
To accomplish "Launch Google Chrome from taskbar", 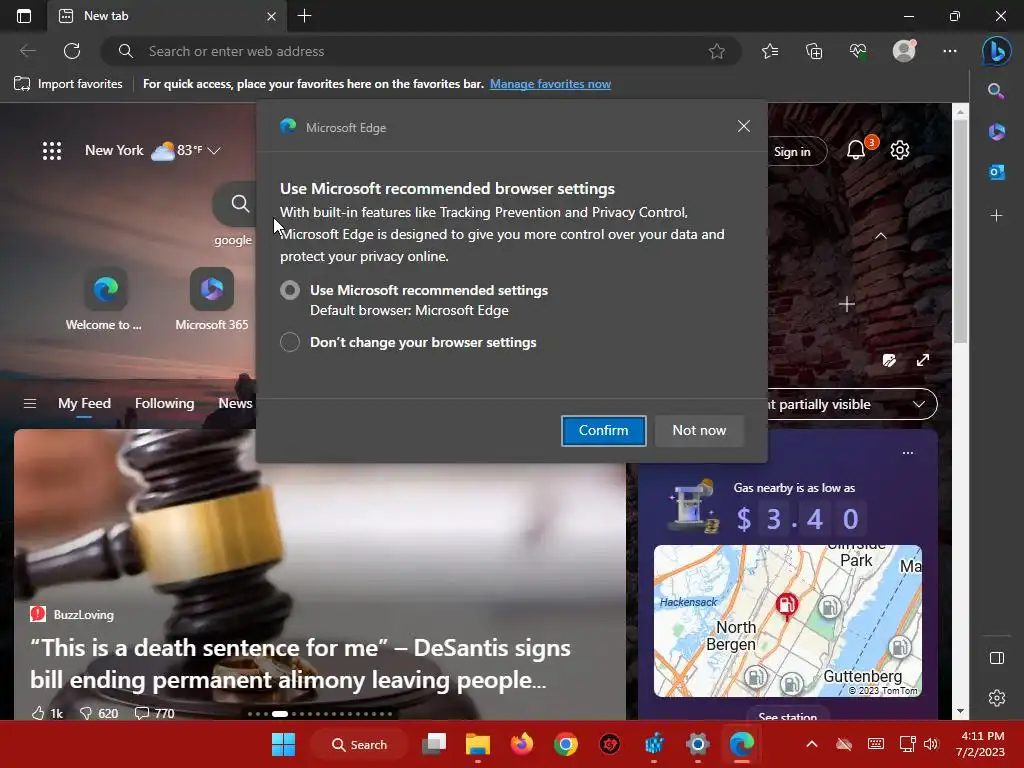I will tap(566, 744).
